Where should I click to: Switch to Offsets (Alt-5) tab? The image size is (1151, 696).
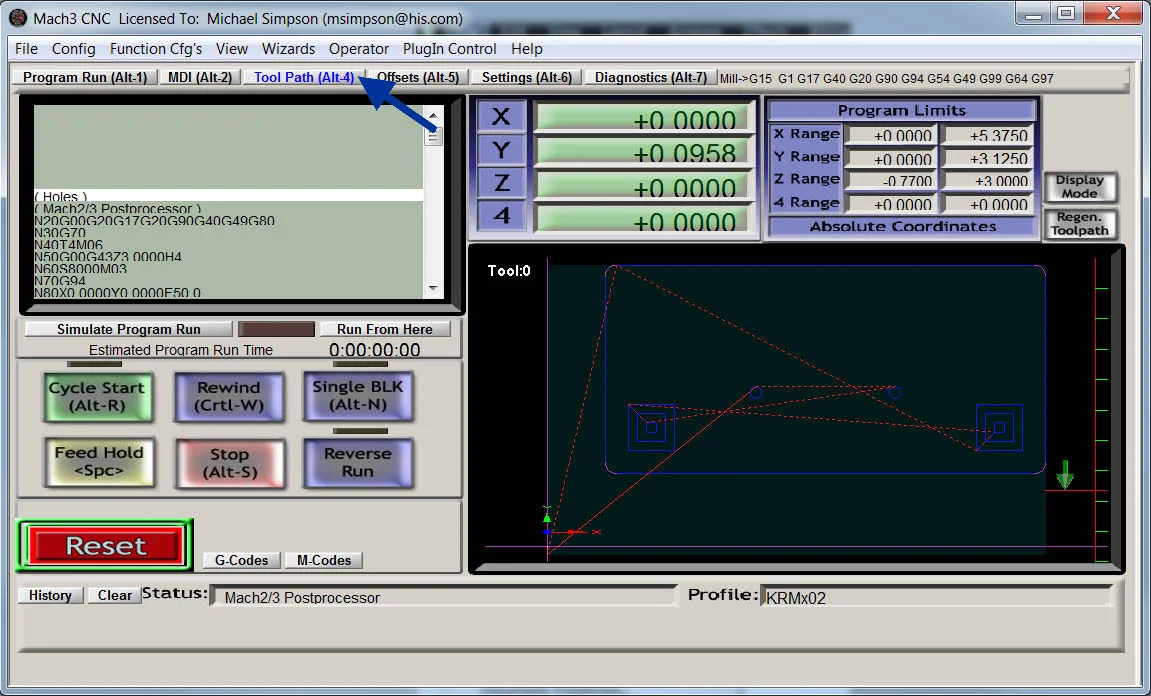[x=418, y=77]
